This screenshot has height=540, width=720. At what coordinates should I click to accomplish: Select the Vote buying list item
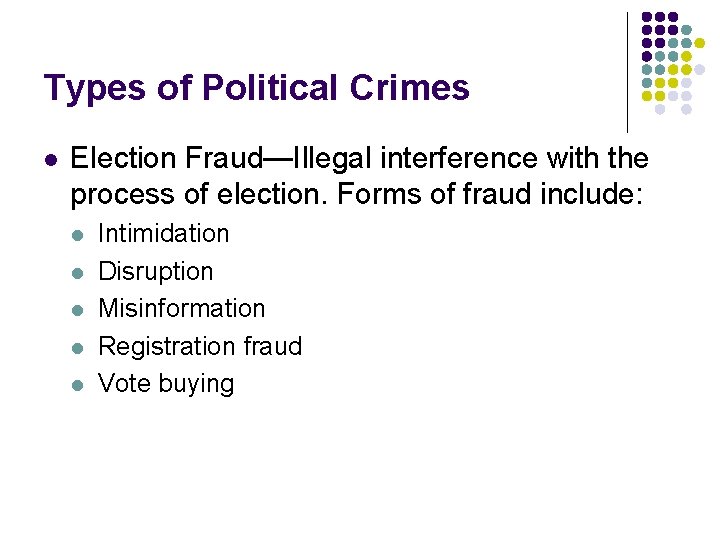pos(166,384)
